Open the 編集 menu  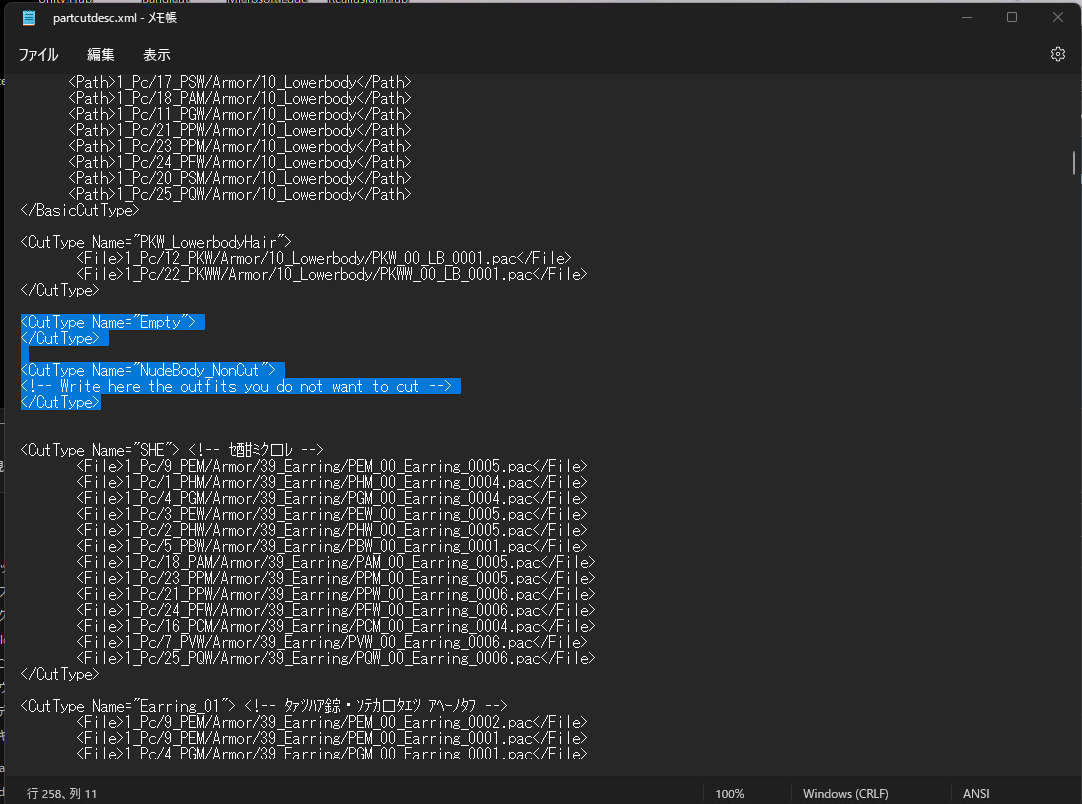click(x=101, y=55)
